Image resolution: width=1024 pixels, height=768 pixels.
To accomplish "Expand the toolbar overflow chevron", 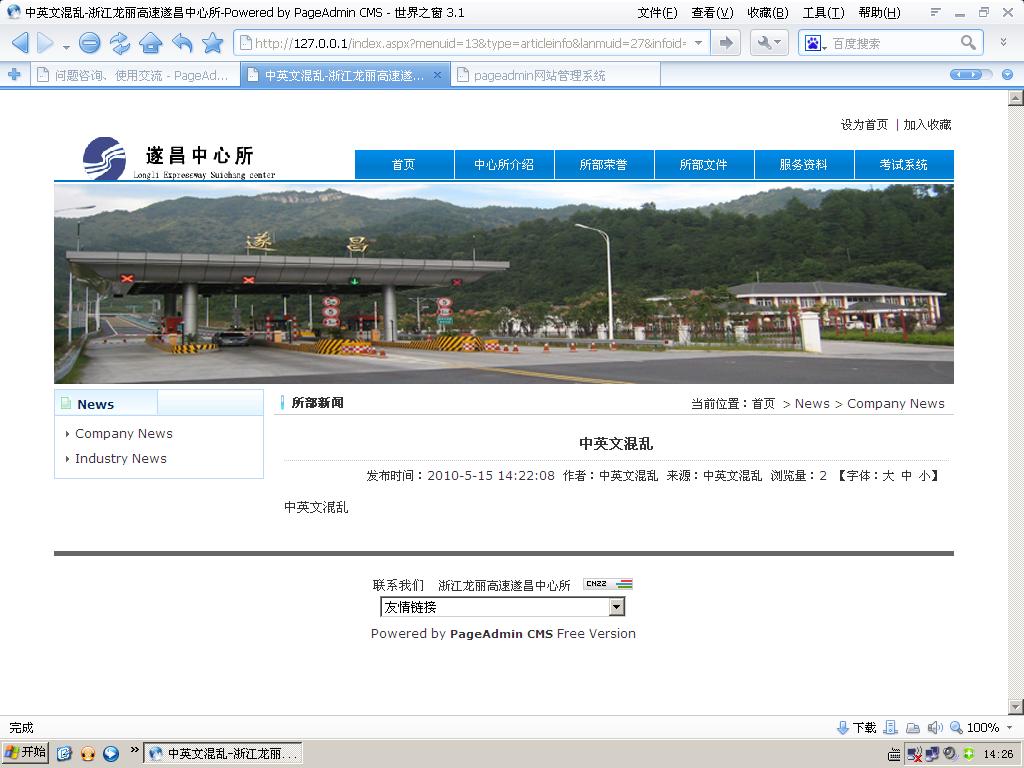I will pyautogui.click(x=1003, y=42).
